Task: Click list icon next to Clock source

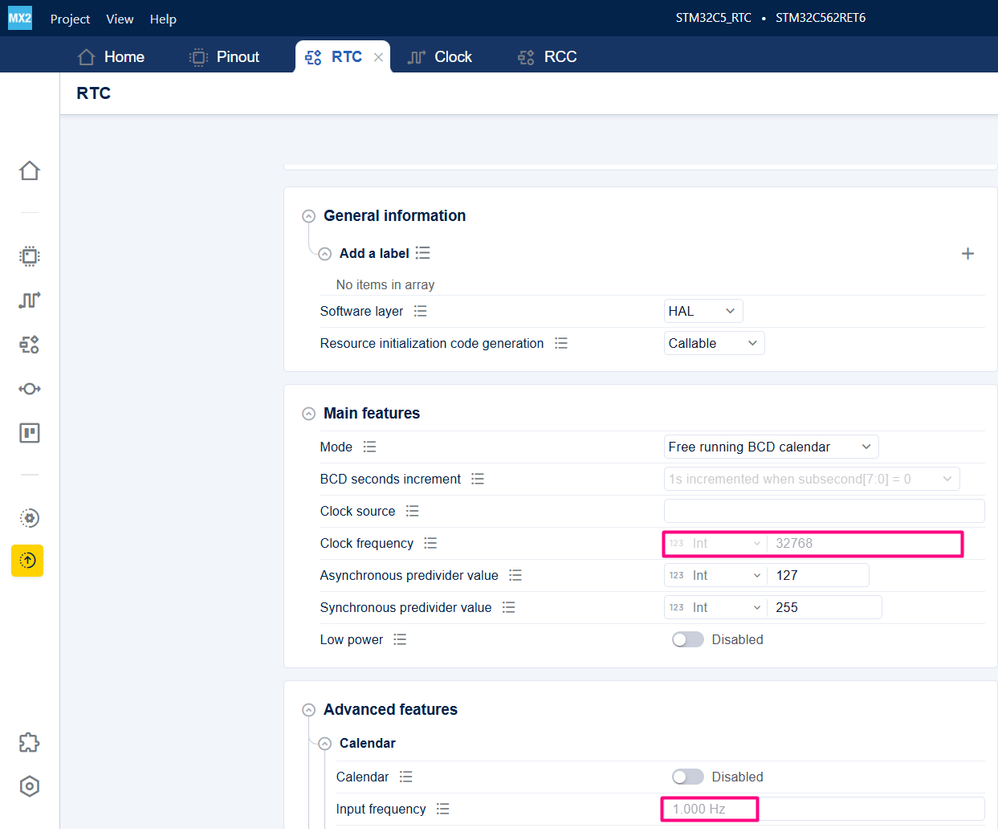Action: click(x=412, y=511)
